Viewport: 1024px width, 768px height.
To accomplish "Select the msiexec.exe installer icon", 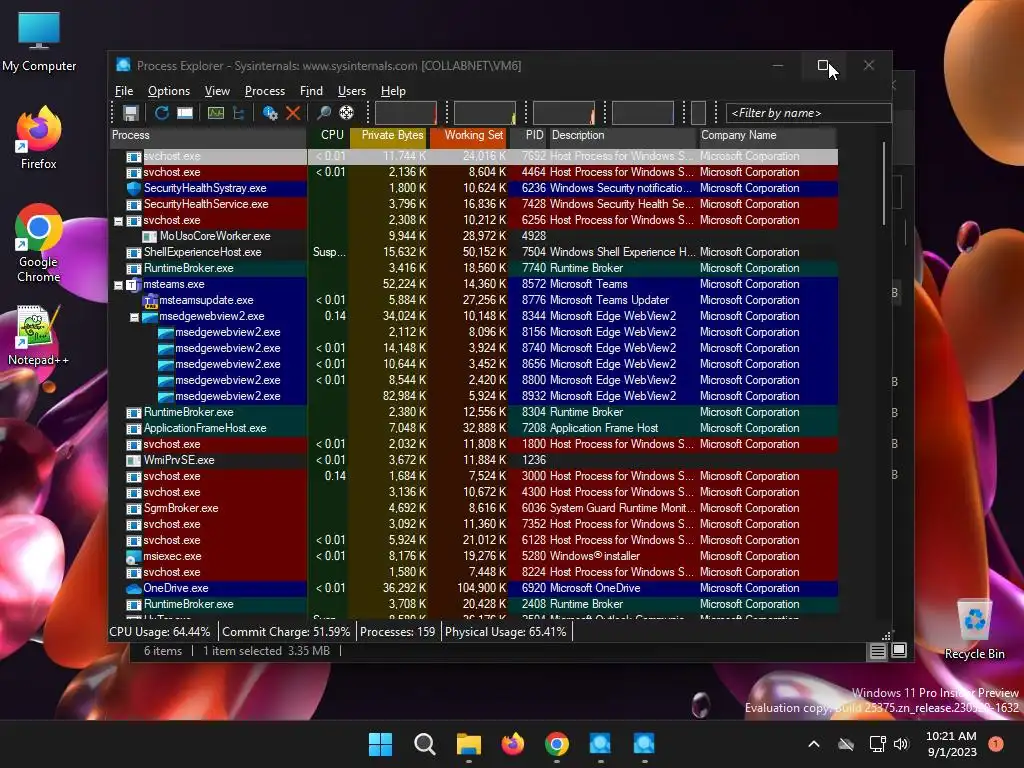I will click(133, 556).
